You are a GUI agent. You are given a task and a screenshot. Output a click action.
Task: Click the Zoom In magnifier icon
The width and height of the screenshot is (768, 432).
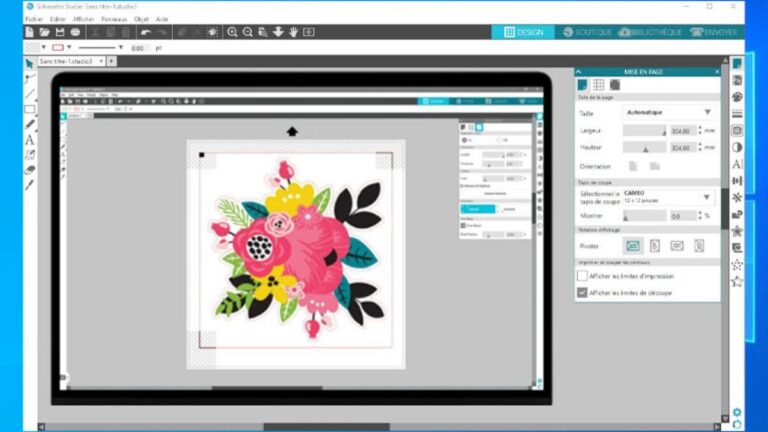[x=232, y=32]
